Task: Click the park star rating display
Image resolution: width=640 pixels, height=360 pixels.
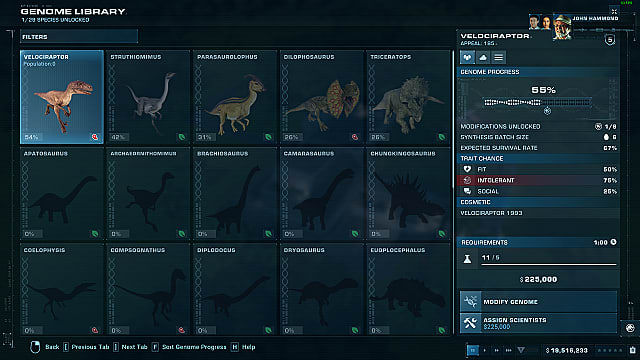Action: pos(611,350)
